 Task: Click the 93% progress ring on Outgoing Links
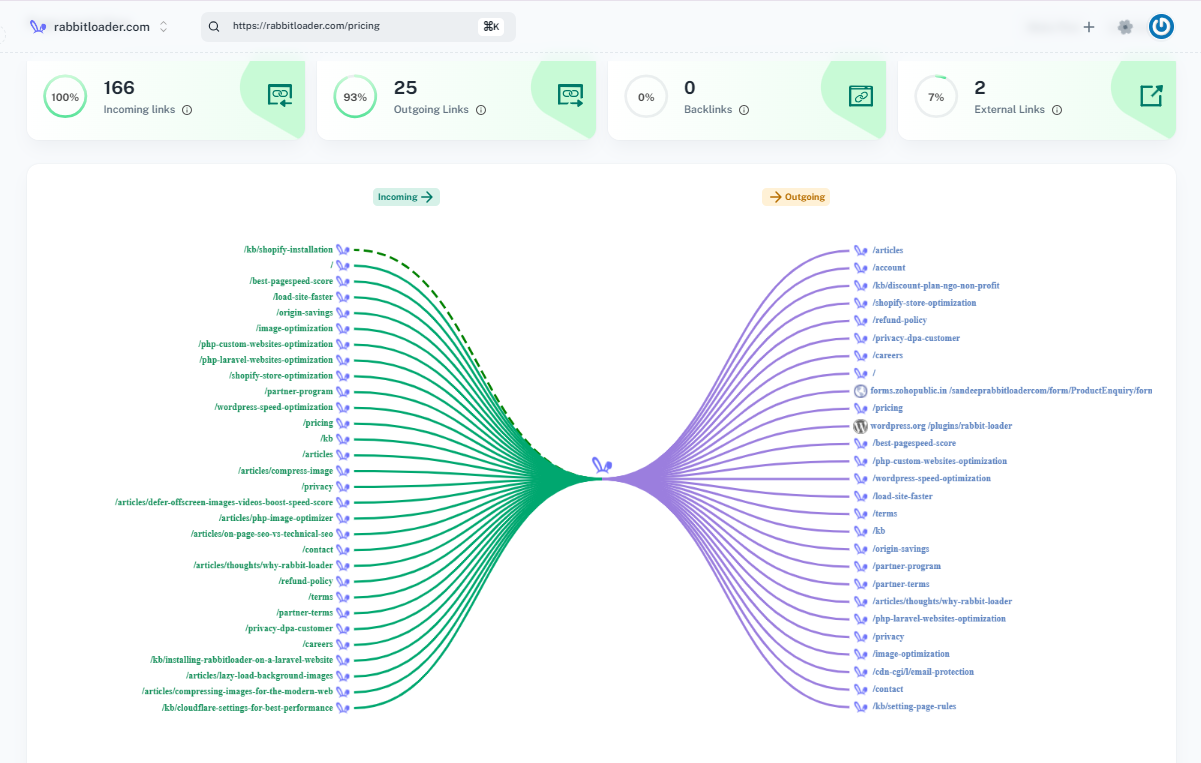tap(355, 98)
